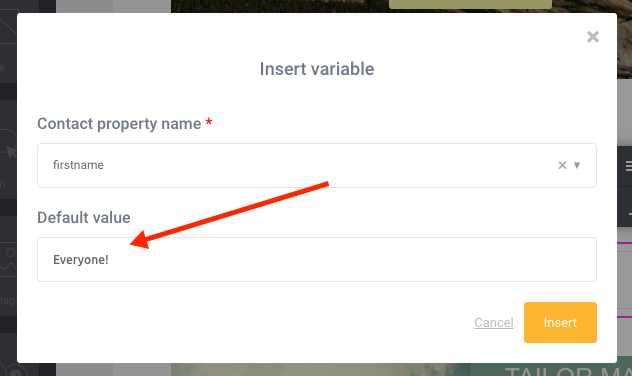Close the Insert variable dialog
The height and width of the screenshot is (376, 632).
[x=592, y=37]
